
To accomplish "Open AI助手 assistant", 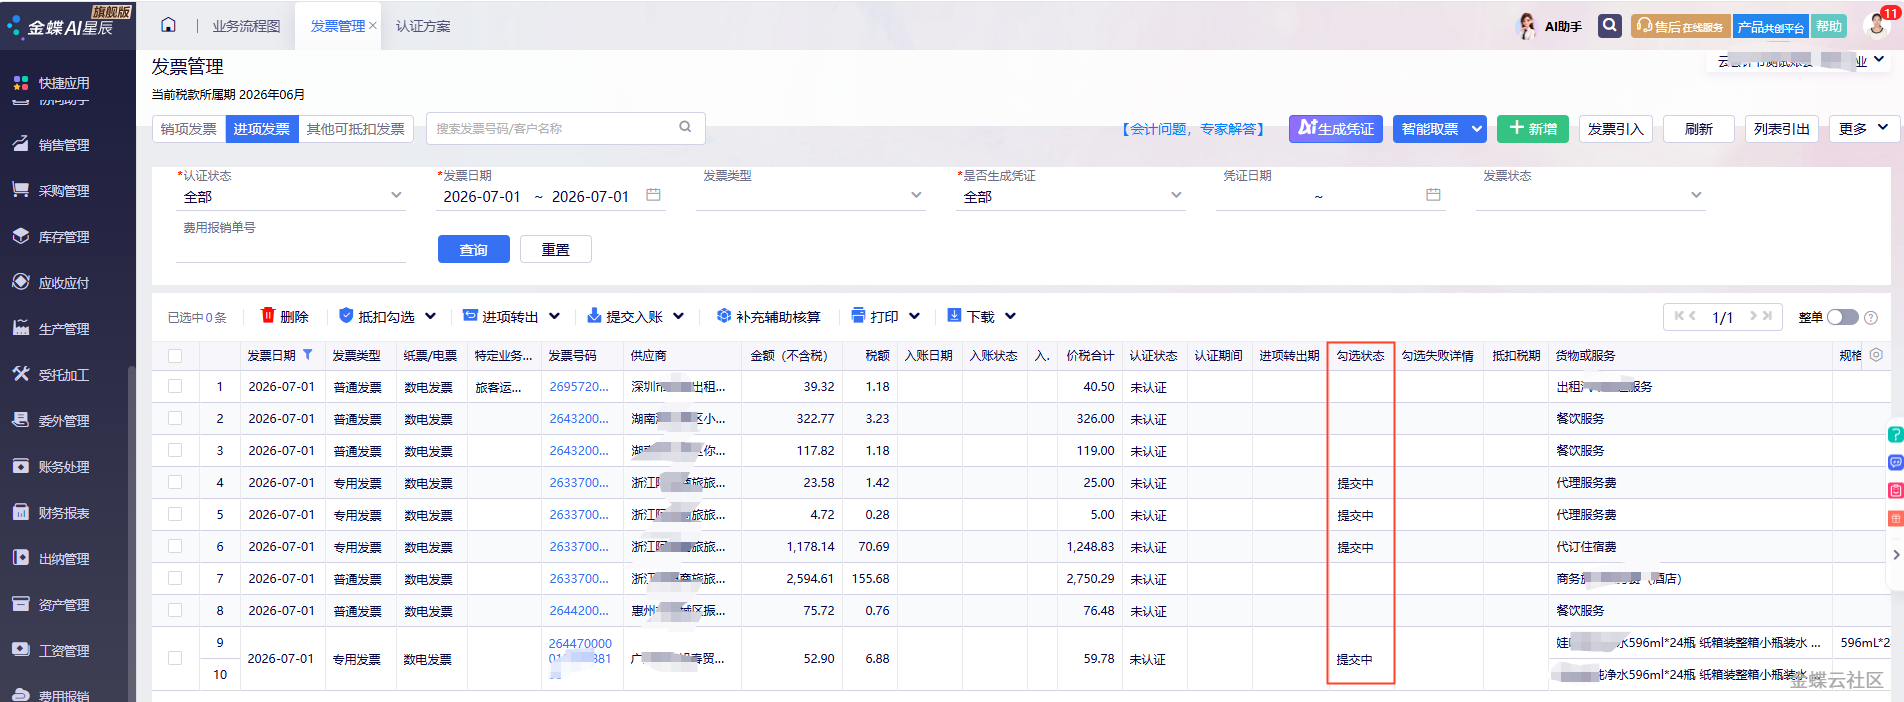I will (x=1551, y=26).
